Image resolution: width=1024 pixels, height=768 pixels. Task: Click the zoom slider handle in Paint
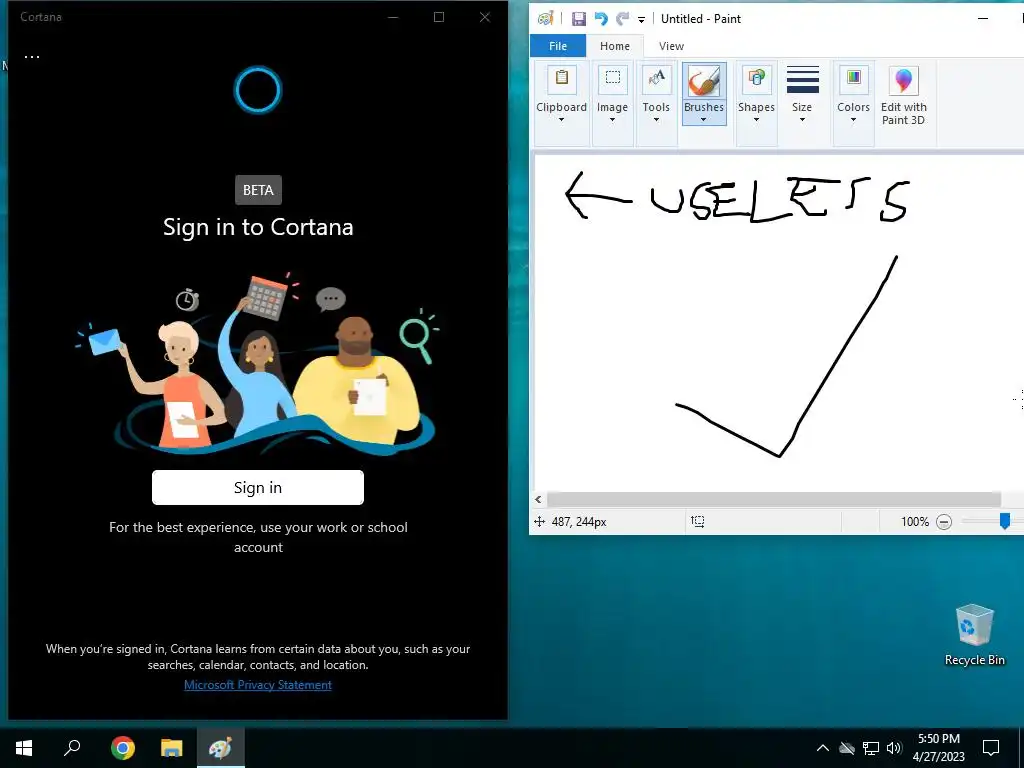[x=1005, y=521]
